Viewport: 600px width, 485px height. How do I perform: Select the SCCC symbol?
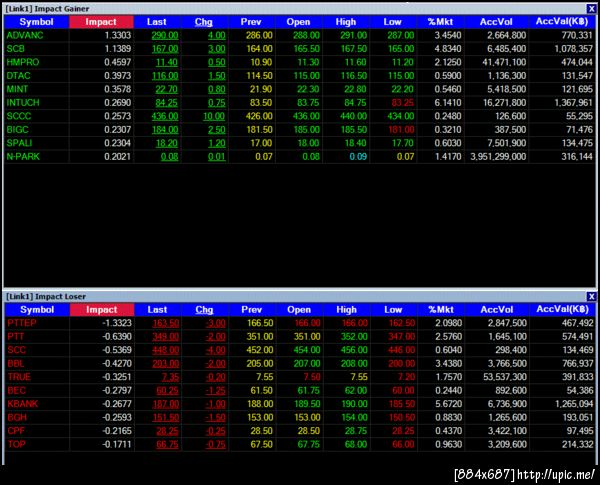[x=19, y=116]
